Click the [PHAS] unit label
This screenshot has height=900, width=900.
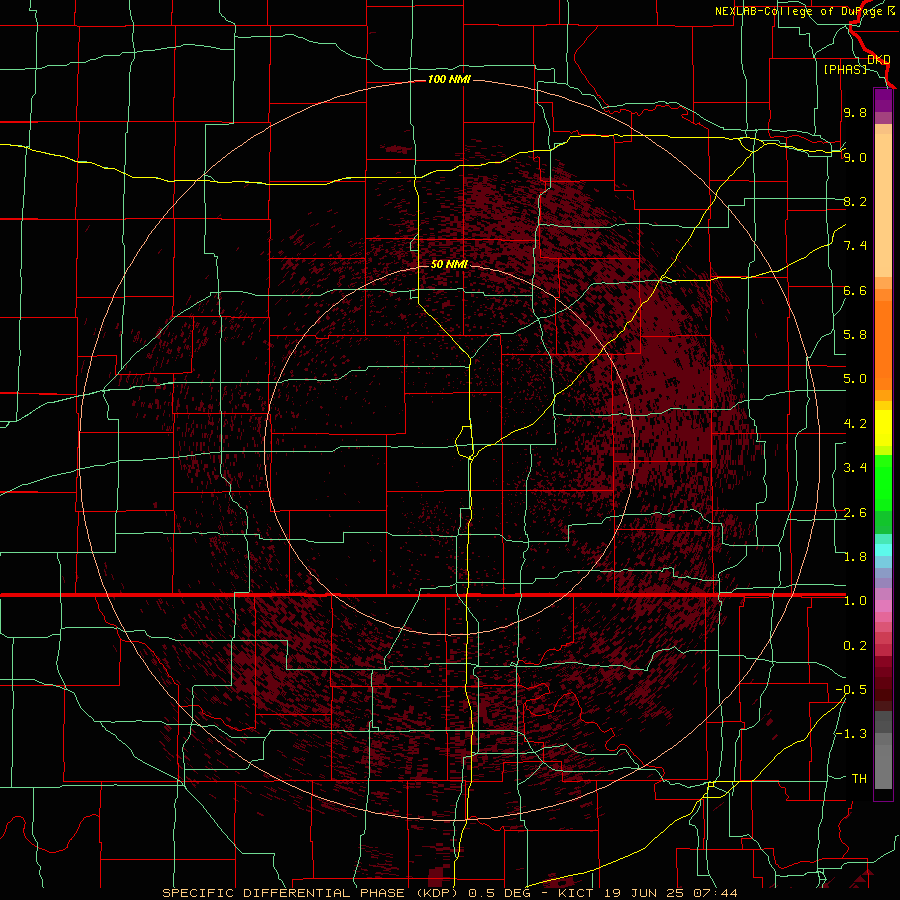click(x=845, y=69)
